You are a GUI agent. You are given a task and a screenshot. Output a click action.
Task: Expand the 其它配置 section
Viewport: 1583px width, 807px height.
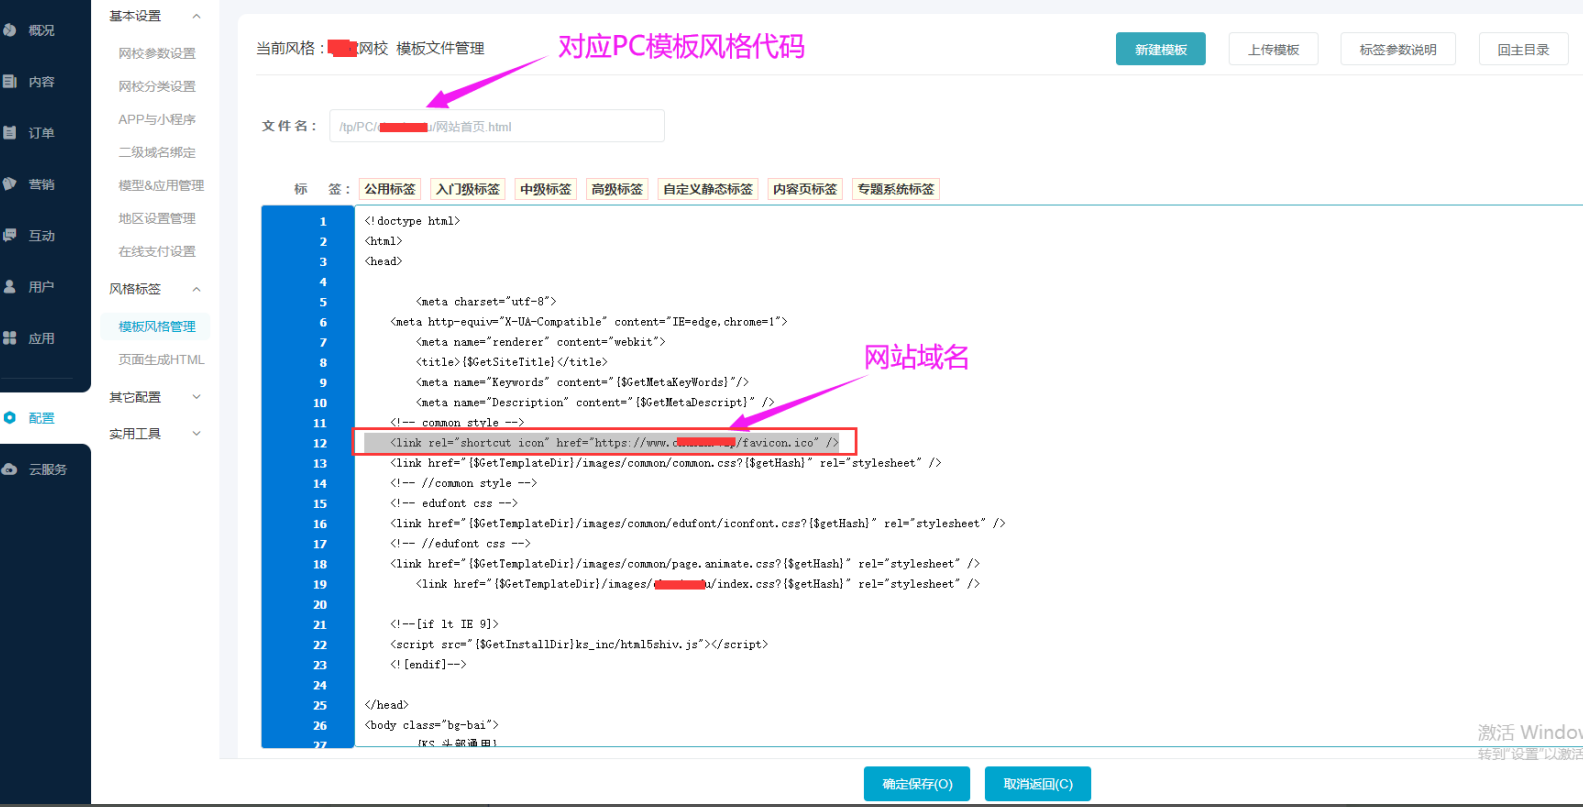tap(196, 397)
